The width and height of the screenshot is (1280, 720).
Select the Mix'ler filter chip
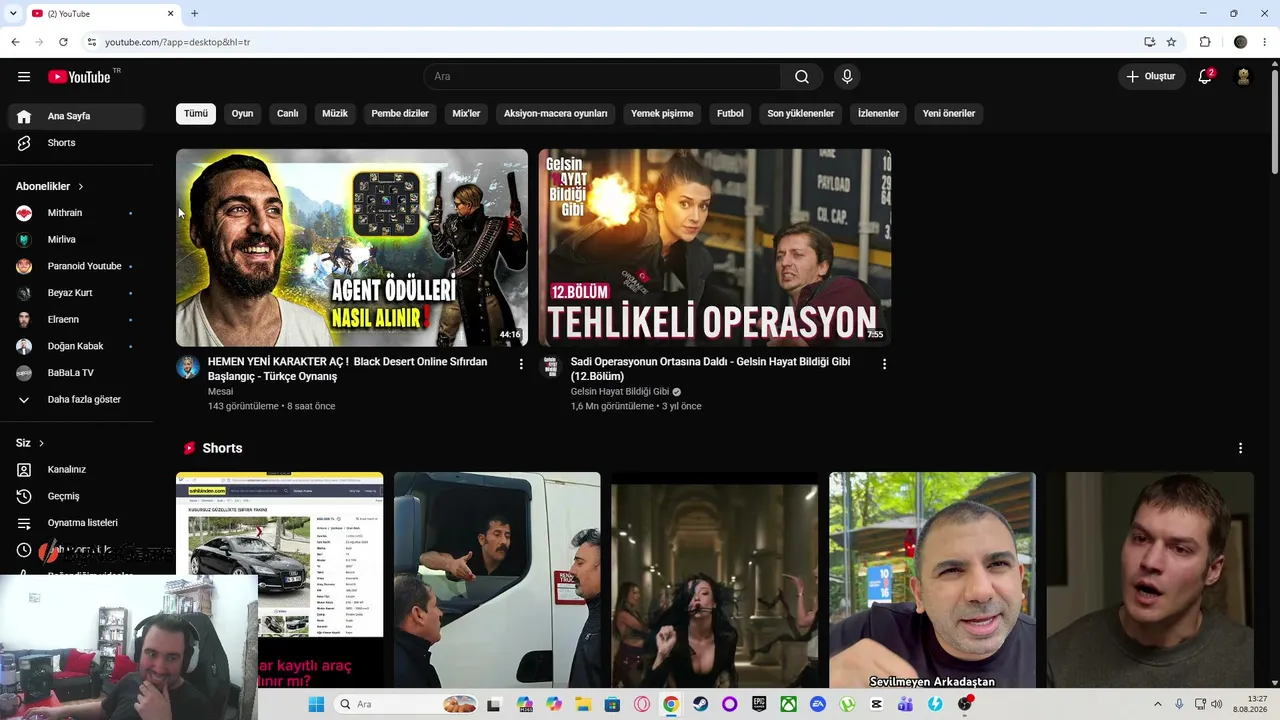(x=467, y=114)
